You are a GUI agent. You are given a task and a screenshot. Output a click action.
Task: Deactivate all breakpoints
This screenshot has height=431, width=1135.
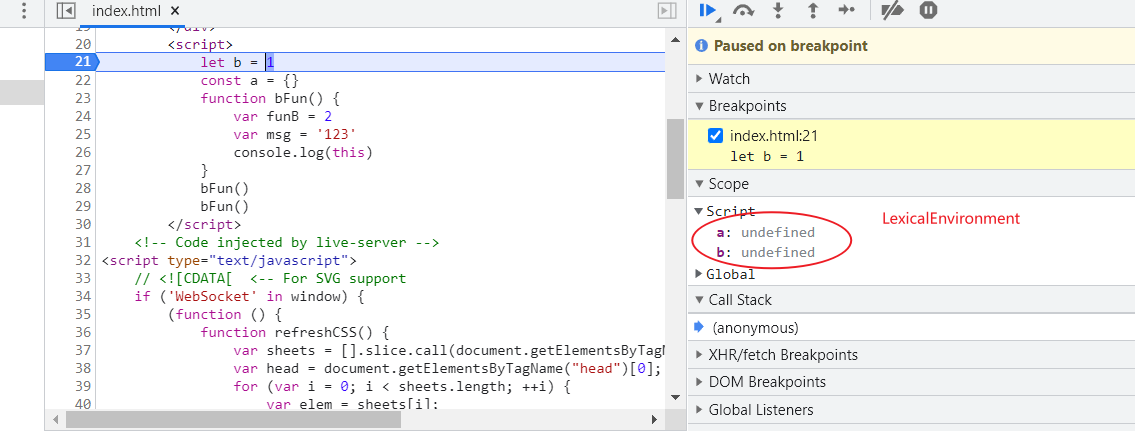893,10
